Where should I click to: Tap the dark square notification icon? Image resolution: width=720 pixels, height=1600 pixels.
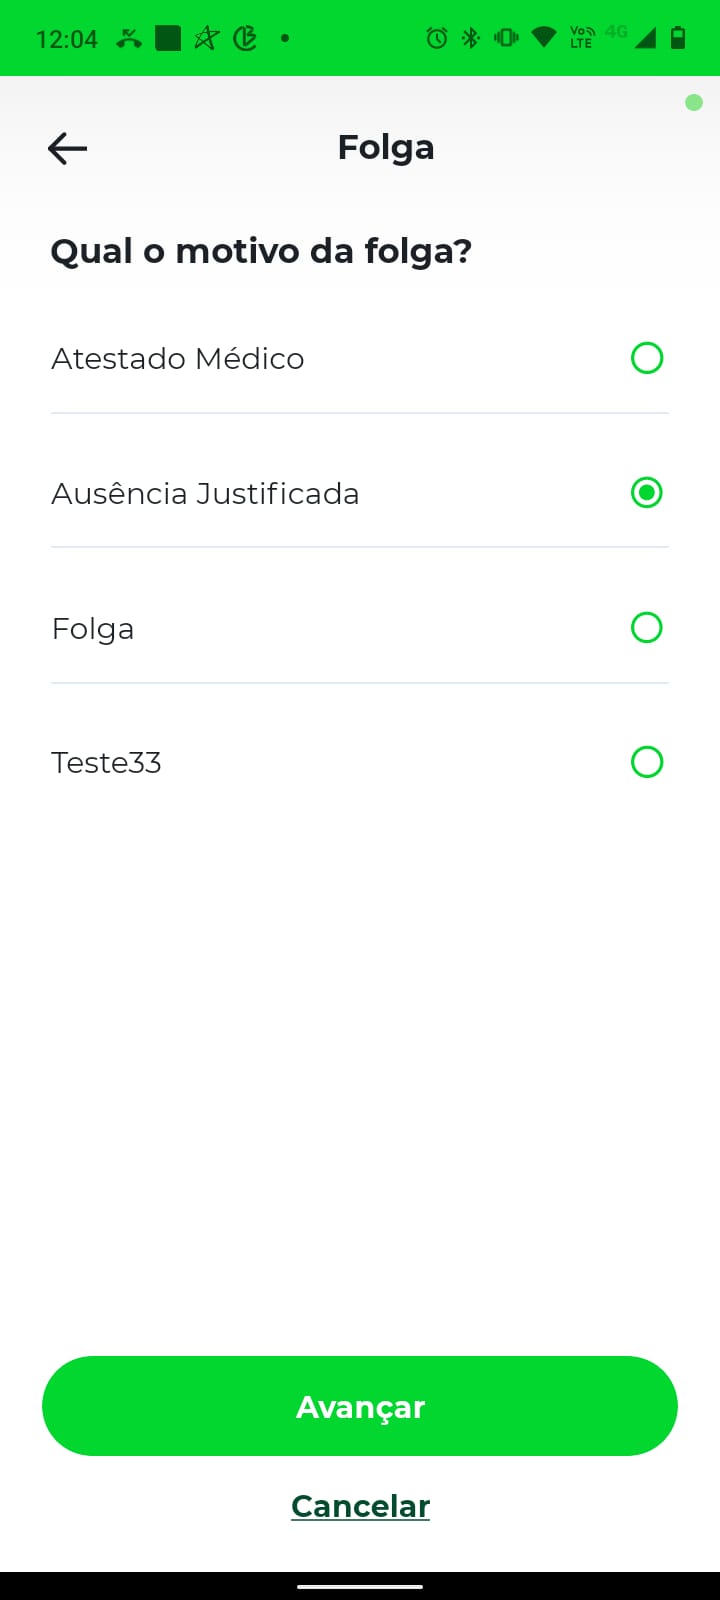coord(168,39)
